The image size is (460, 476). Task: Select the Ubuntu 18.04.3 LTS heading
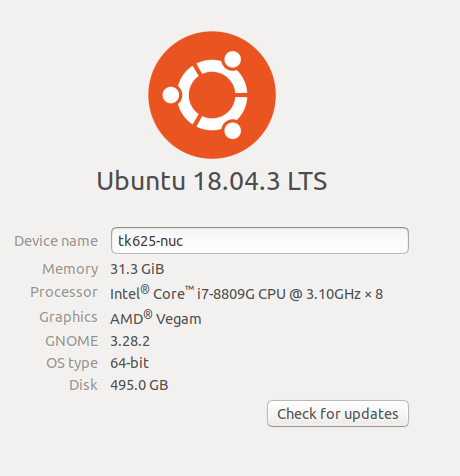[212, 181]
